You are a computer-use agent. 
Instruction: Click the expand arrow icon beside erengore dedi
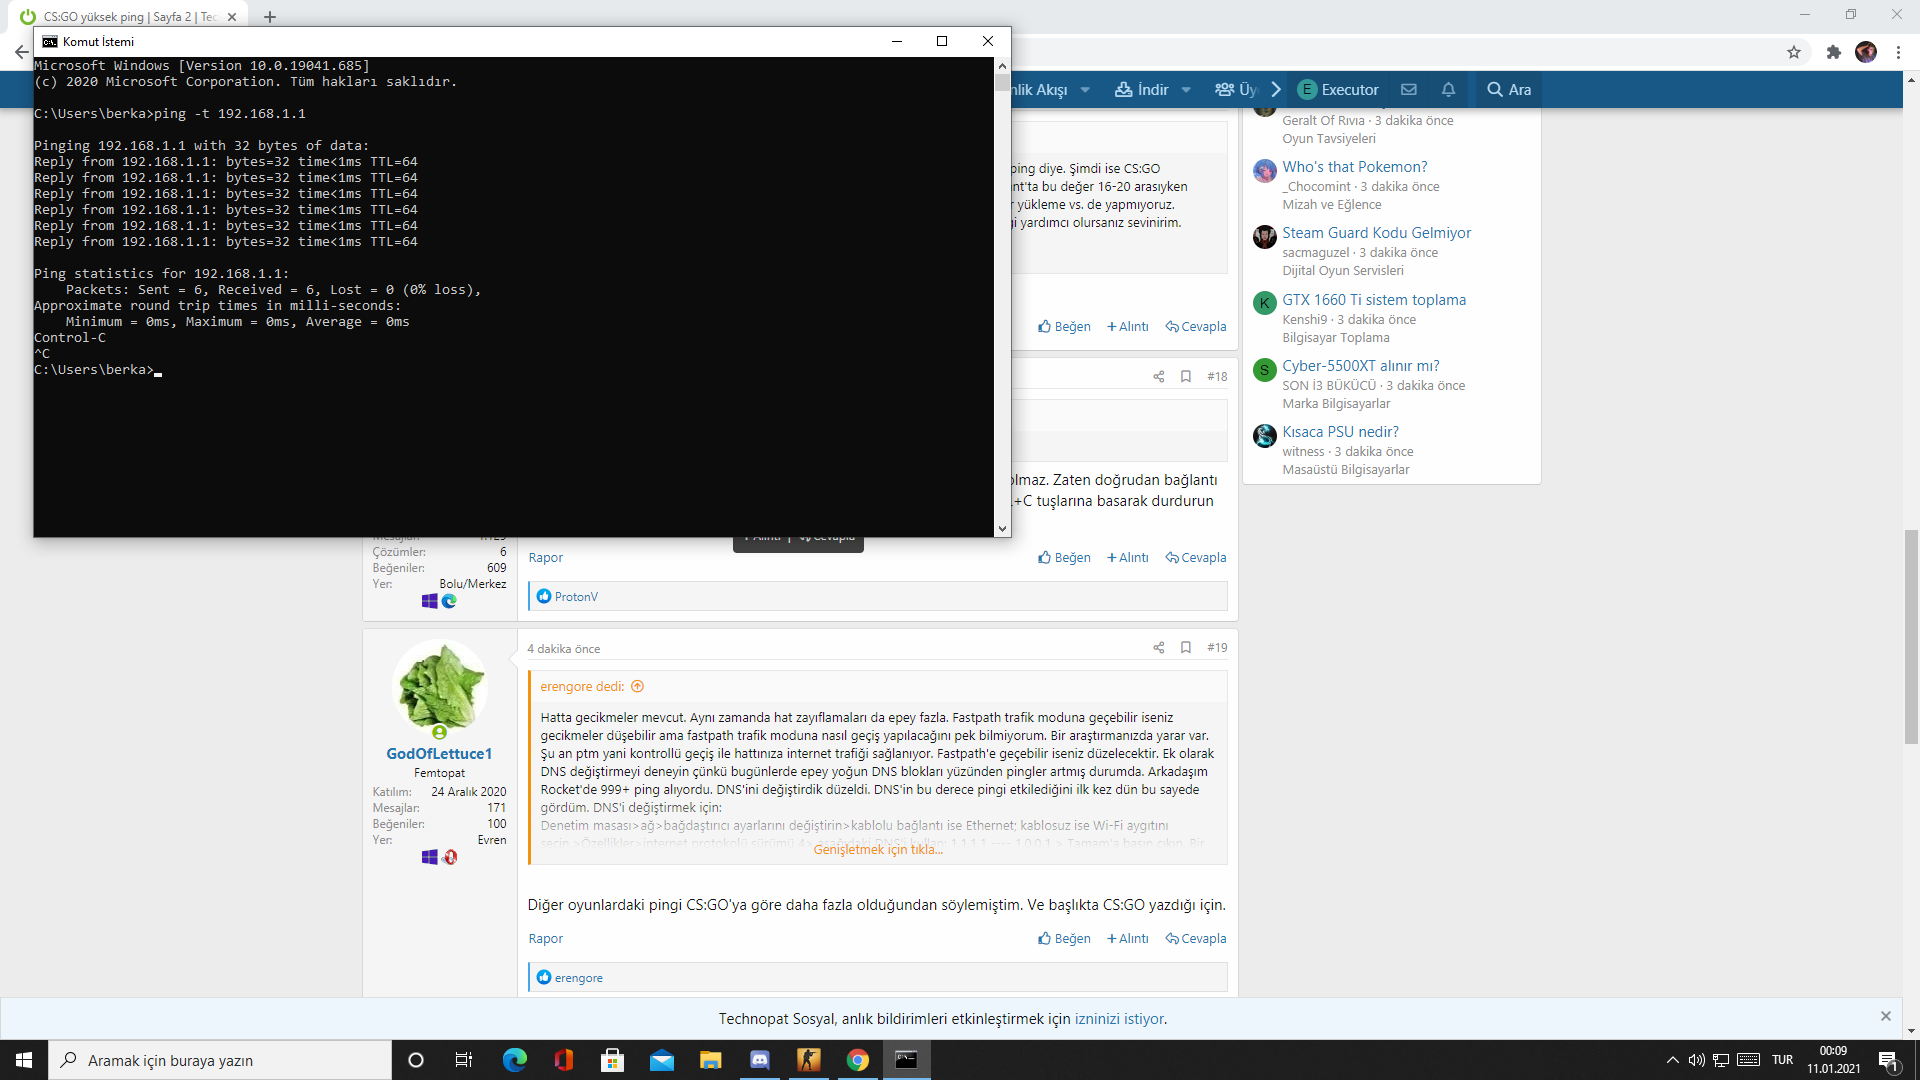[637, 687]
